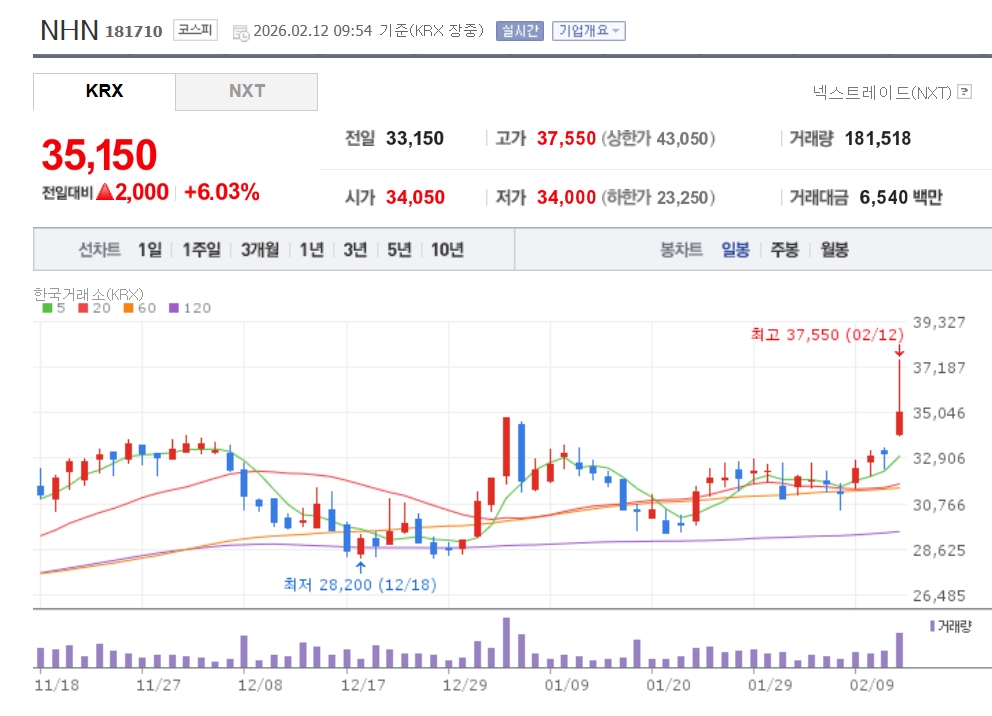Click the 넥스트레이드(NXT) link text
Viewport: 992px width, 716px height.
point(882,92)
